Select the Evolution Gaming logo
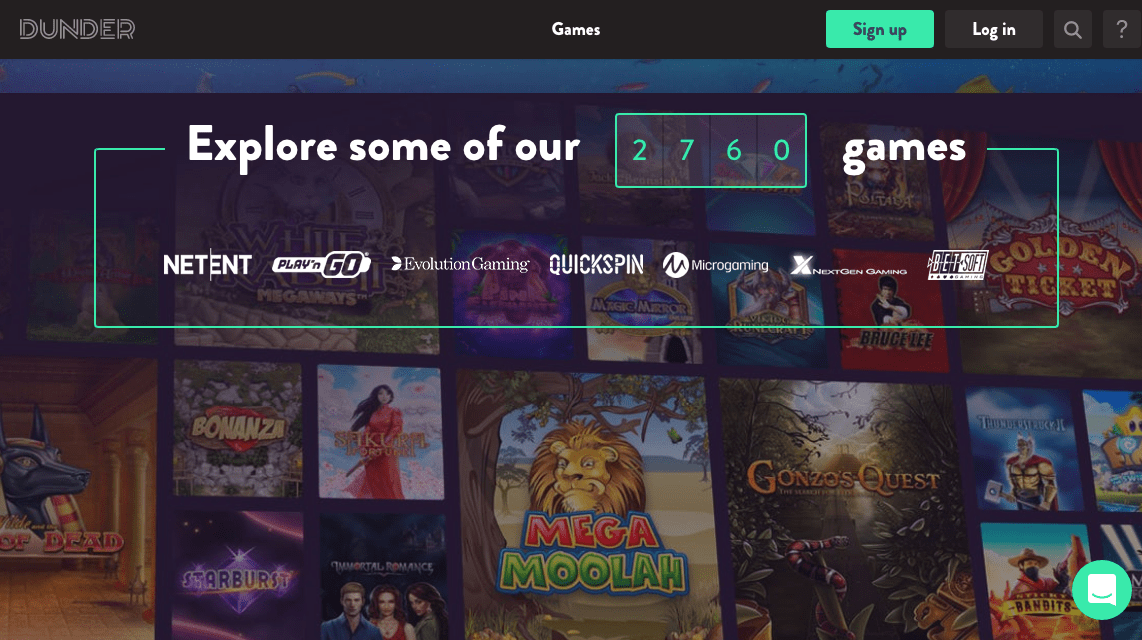 pyautogui.click(x=460, y=264)
